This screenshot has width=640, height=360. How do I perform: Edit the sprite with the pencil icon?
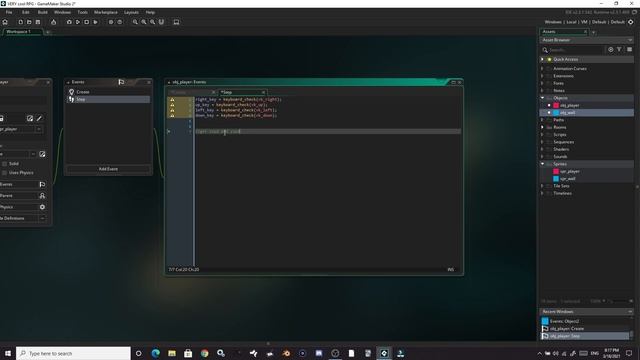coord(39,118)
